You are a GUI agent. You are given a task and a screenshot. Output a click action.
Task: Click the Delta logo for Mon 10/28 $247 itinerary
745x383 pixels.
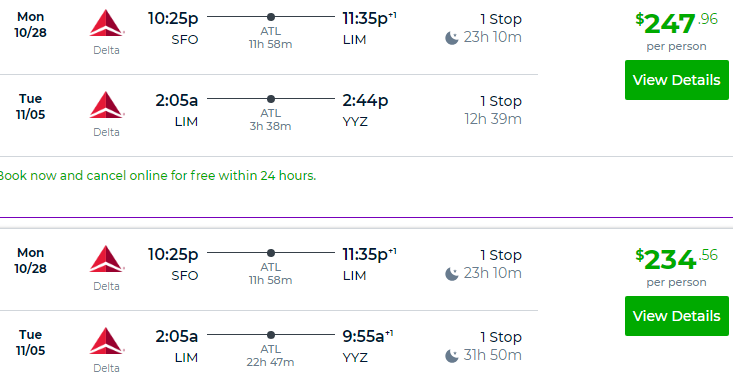click(107, 23)
